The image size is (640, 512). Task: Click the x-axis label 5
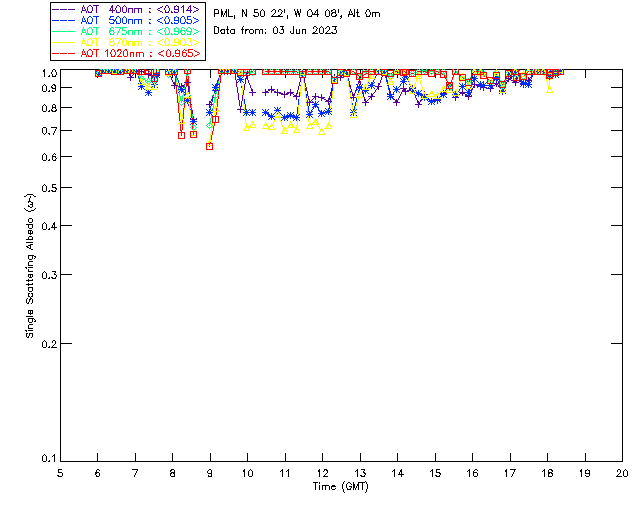click(x=60, y=473)
